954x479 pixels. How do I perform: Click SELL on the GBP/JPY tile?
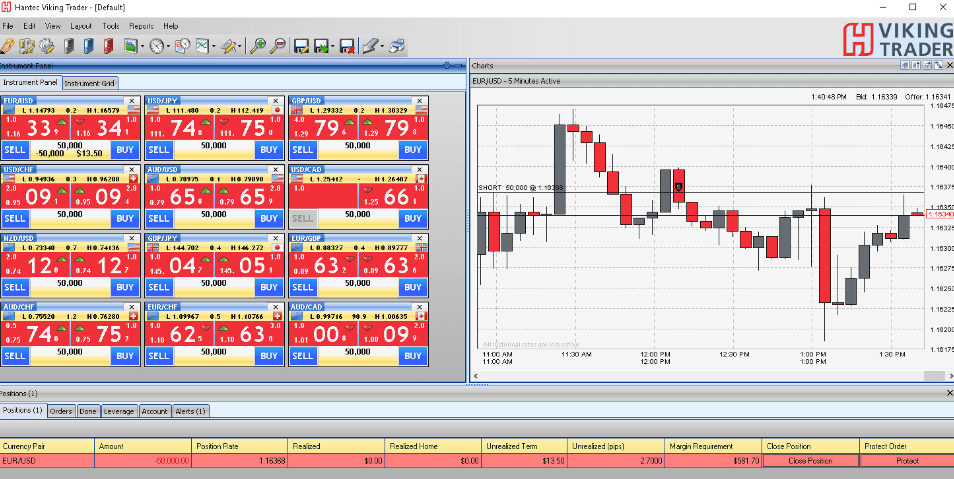tap(159, 287)
